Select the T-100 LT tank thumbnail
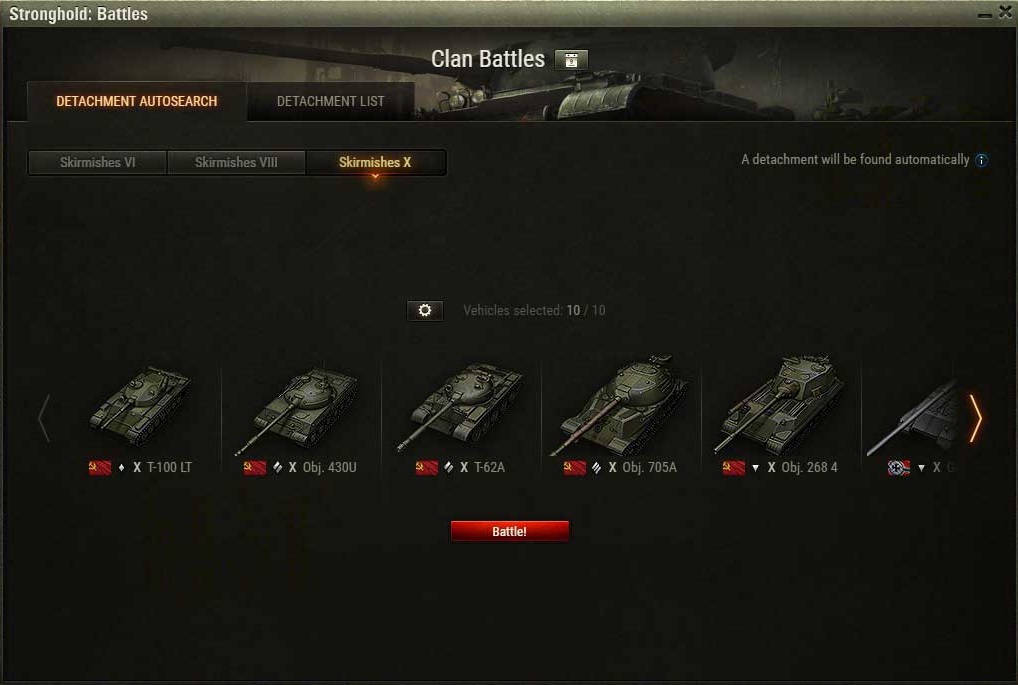The image size is (1018, 685). pos(140,406)
